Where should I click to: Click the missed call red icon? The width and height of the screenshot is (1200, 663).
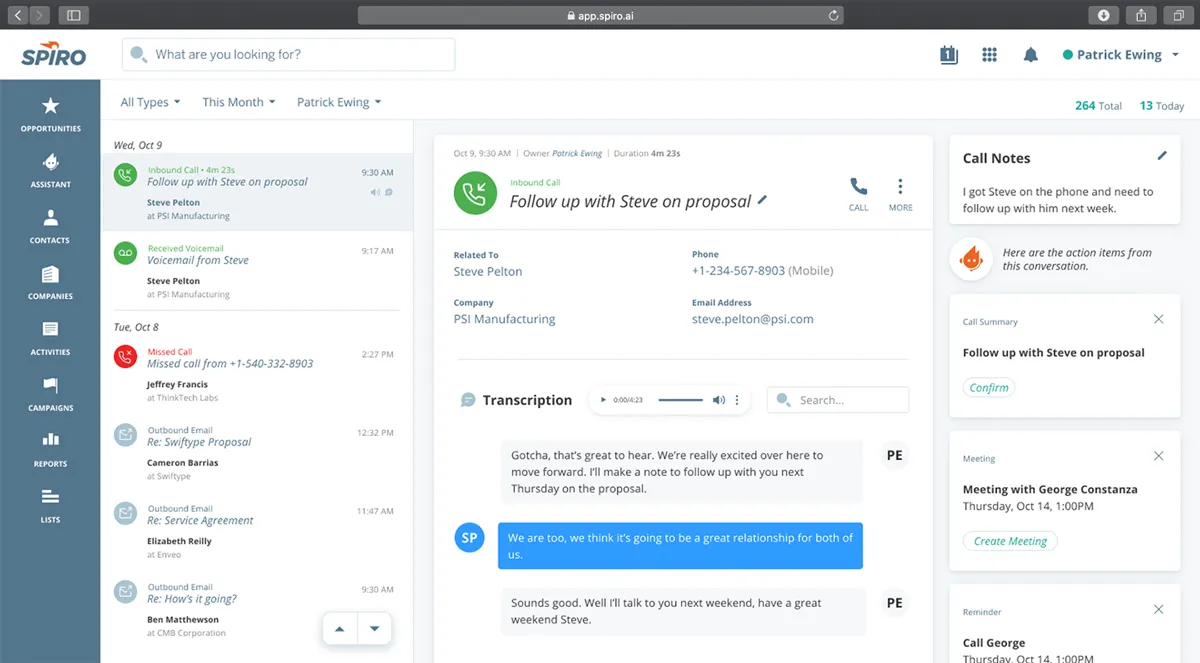tap(125, 357)
